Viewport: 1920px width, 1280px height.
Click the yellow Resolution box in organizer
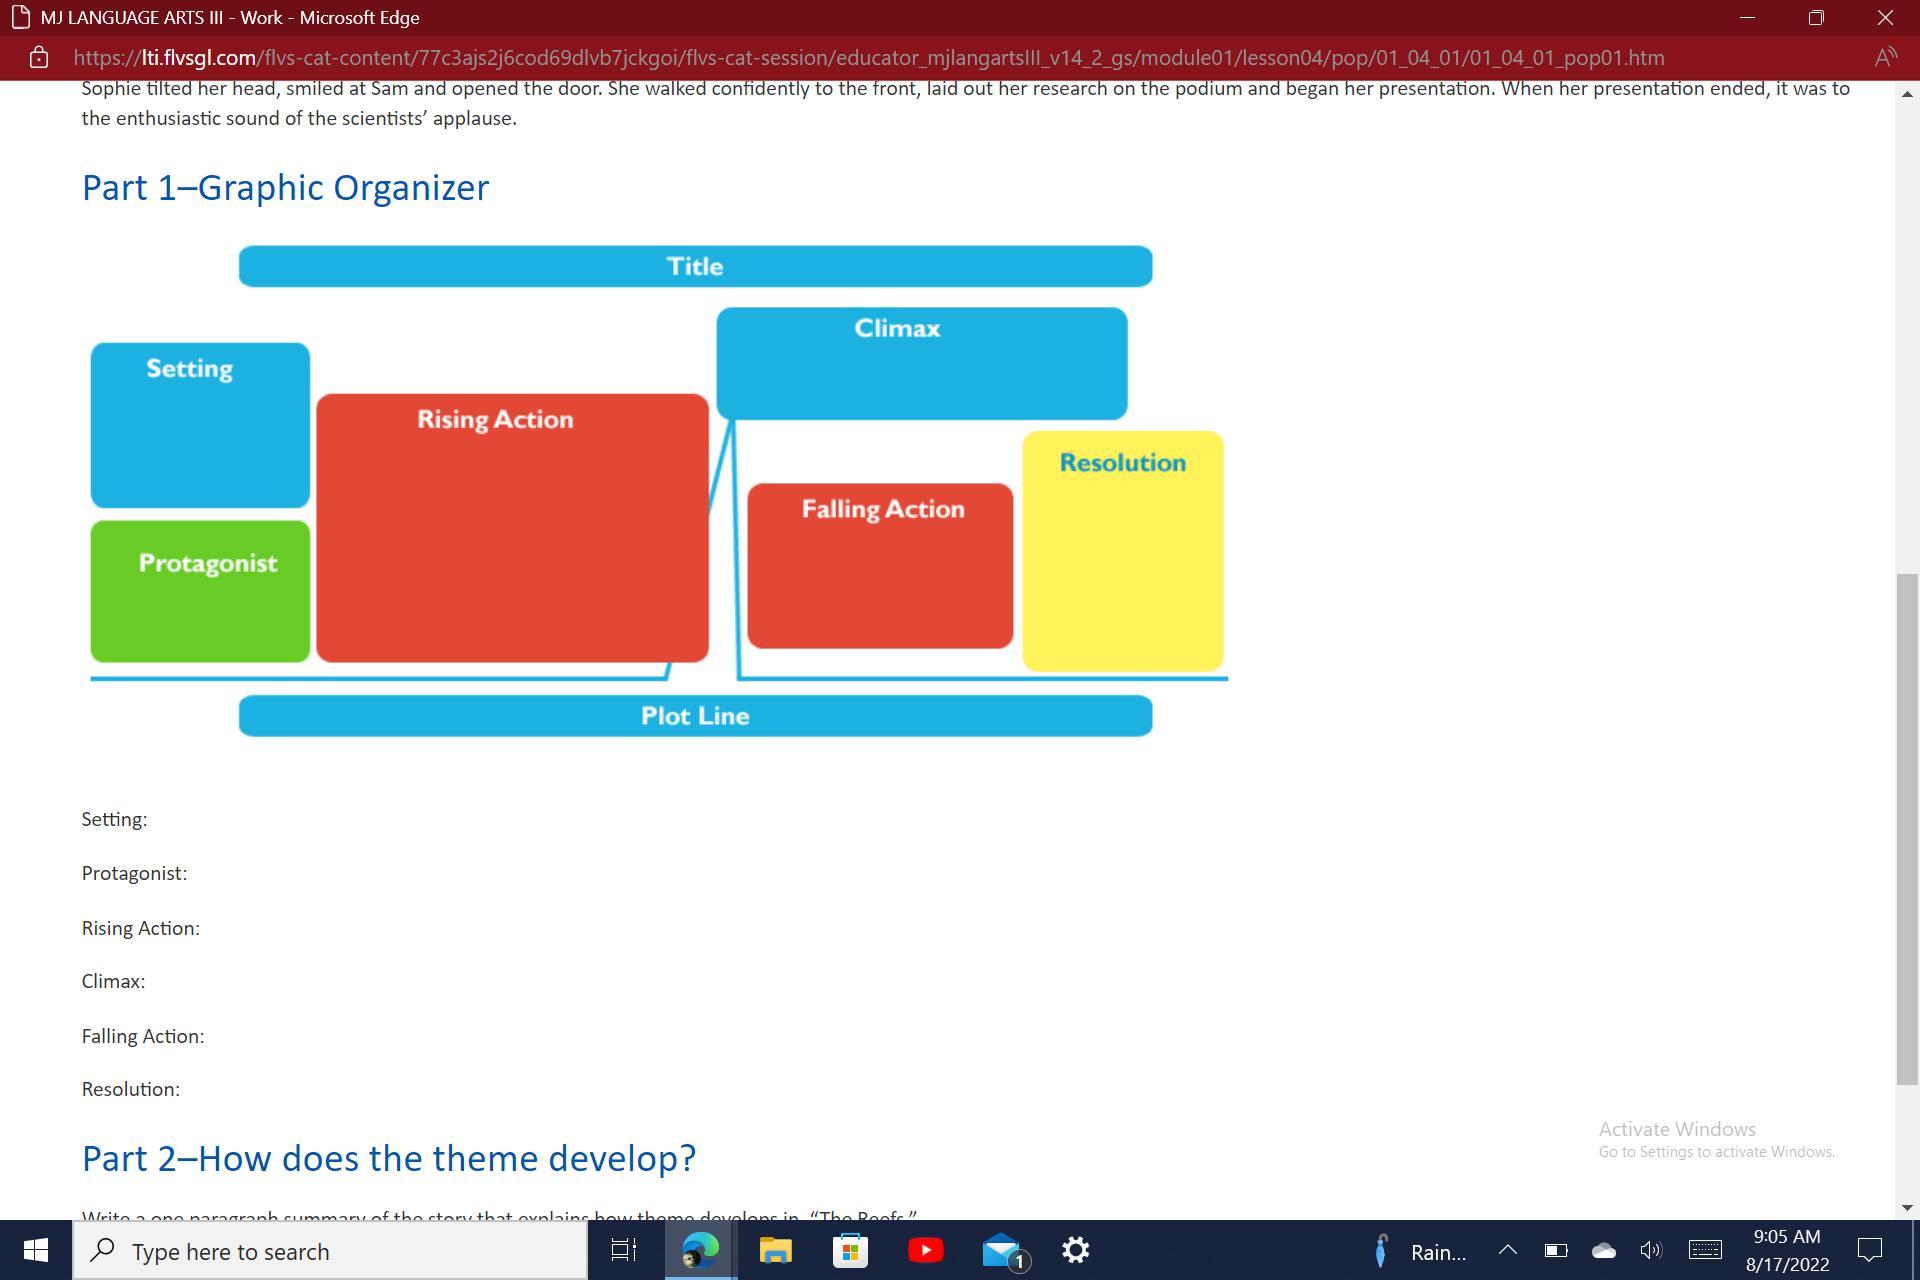click(x=1122, y=551)
